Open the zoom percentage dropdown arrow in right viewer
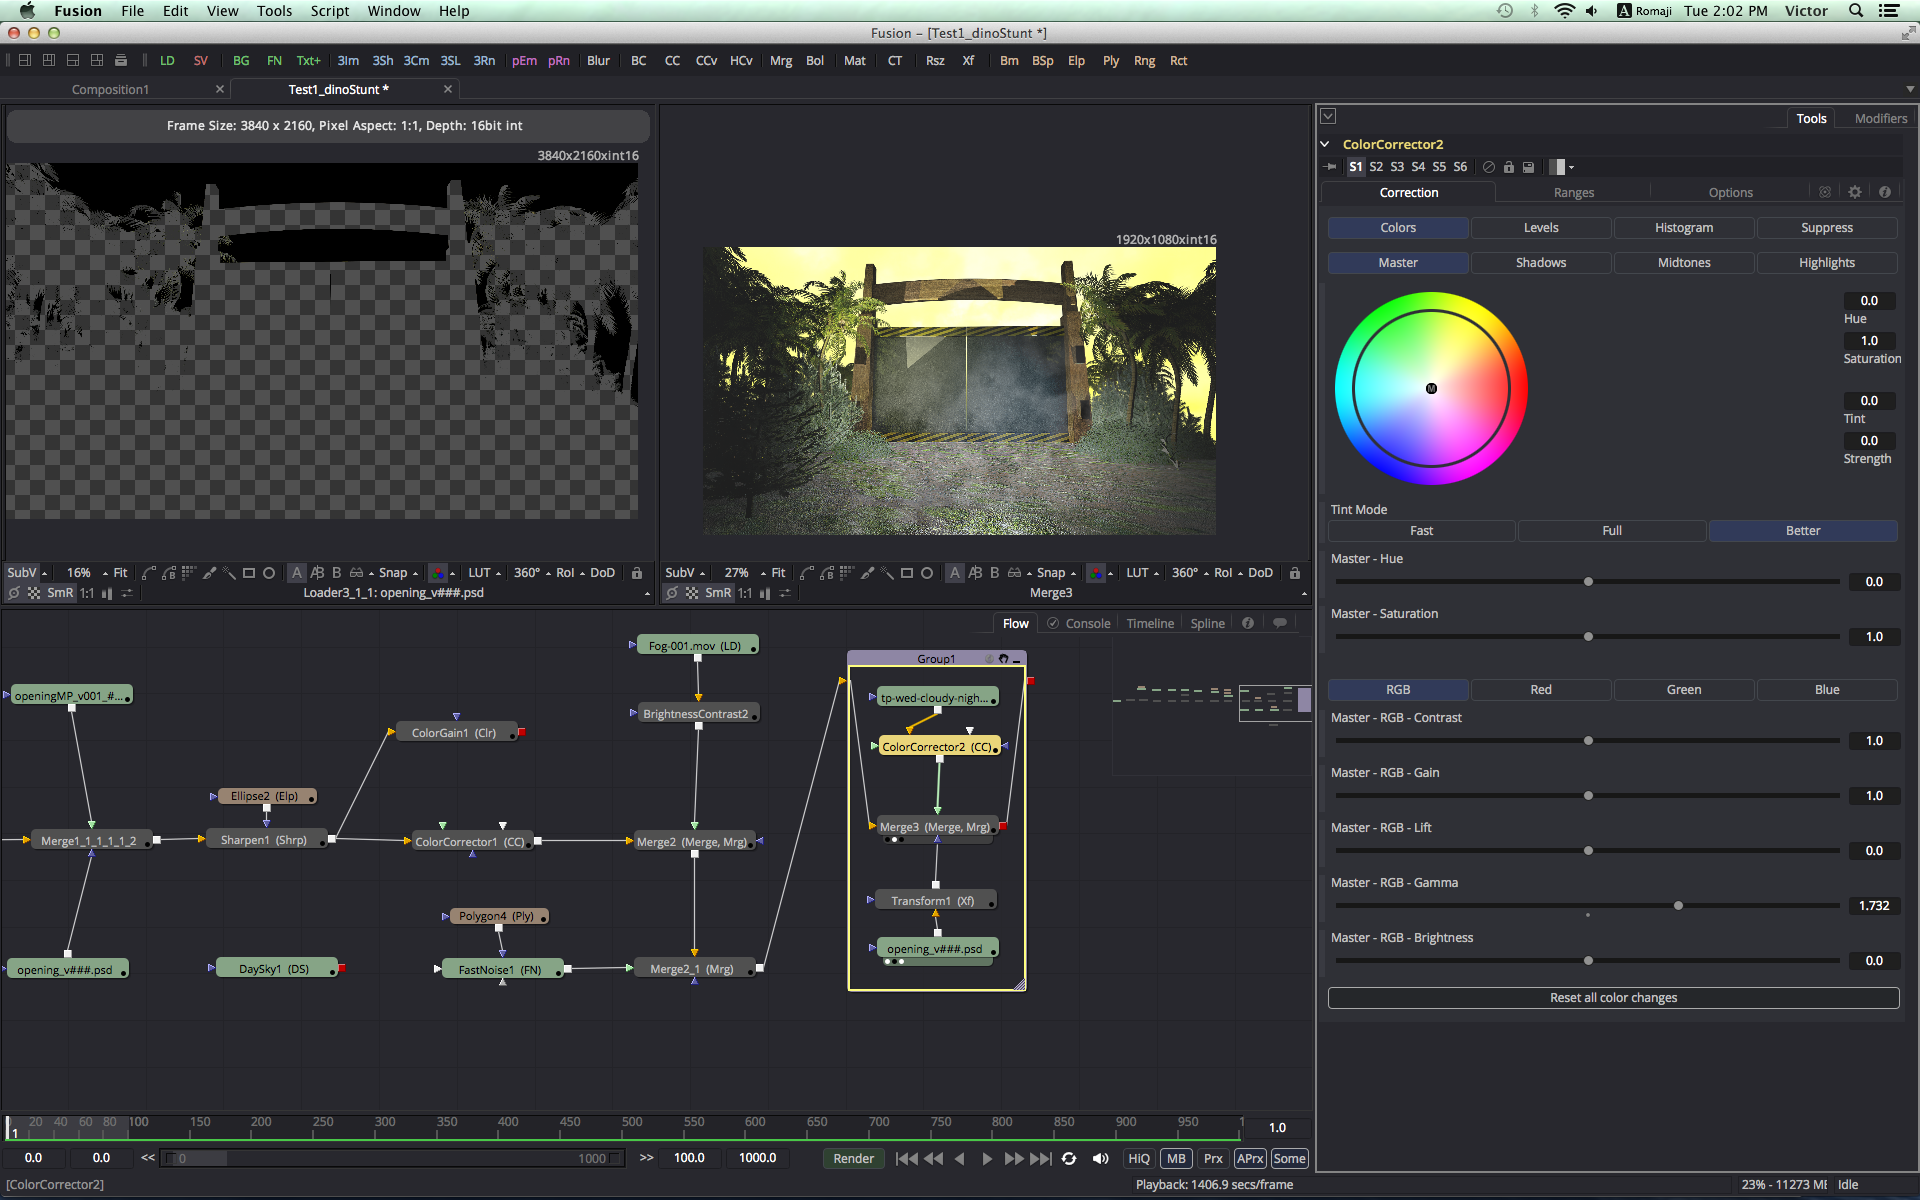1920x1200 pixels. point(763,574)
